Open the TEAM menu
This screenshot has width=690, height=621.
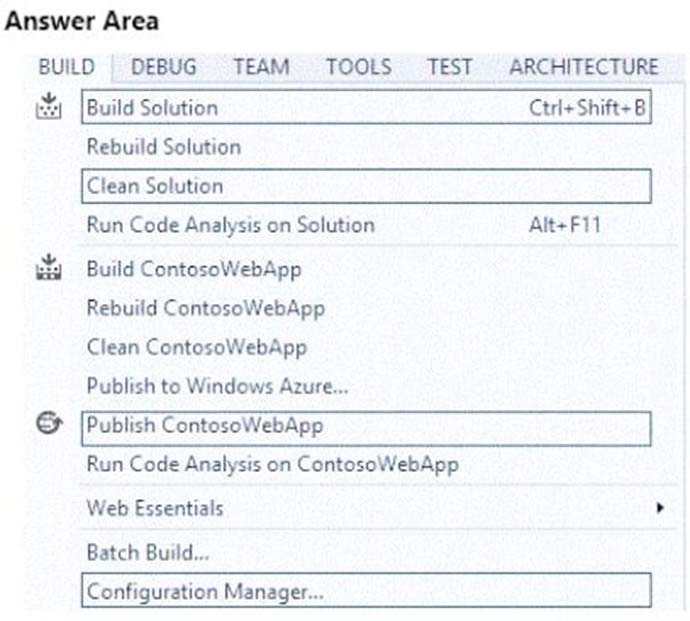(261, 67)
